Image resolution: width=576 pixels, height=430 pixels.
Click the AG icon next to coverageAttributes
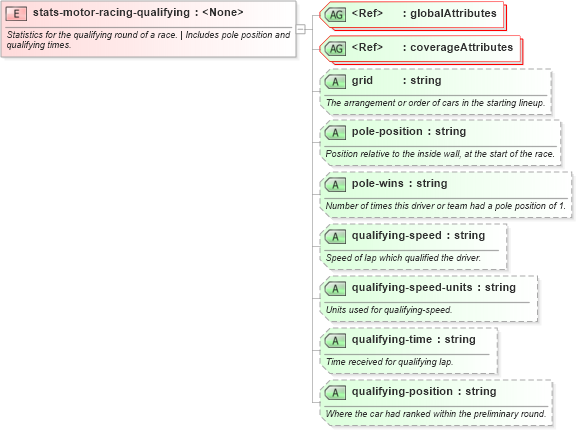click(335, 49)
